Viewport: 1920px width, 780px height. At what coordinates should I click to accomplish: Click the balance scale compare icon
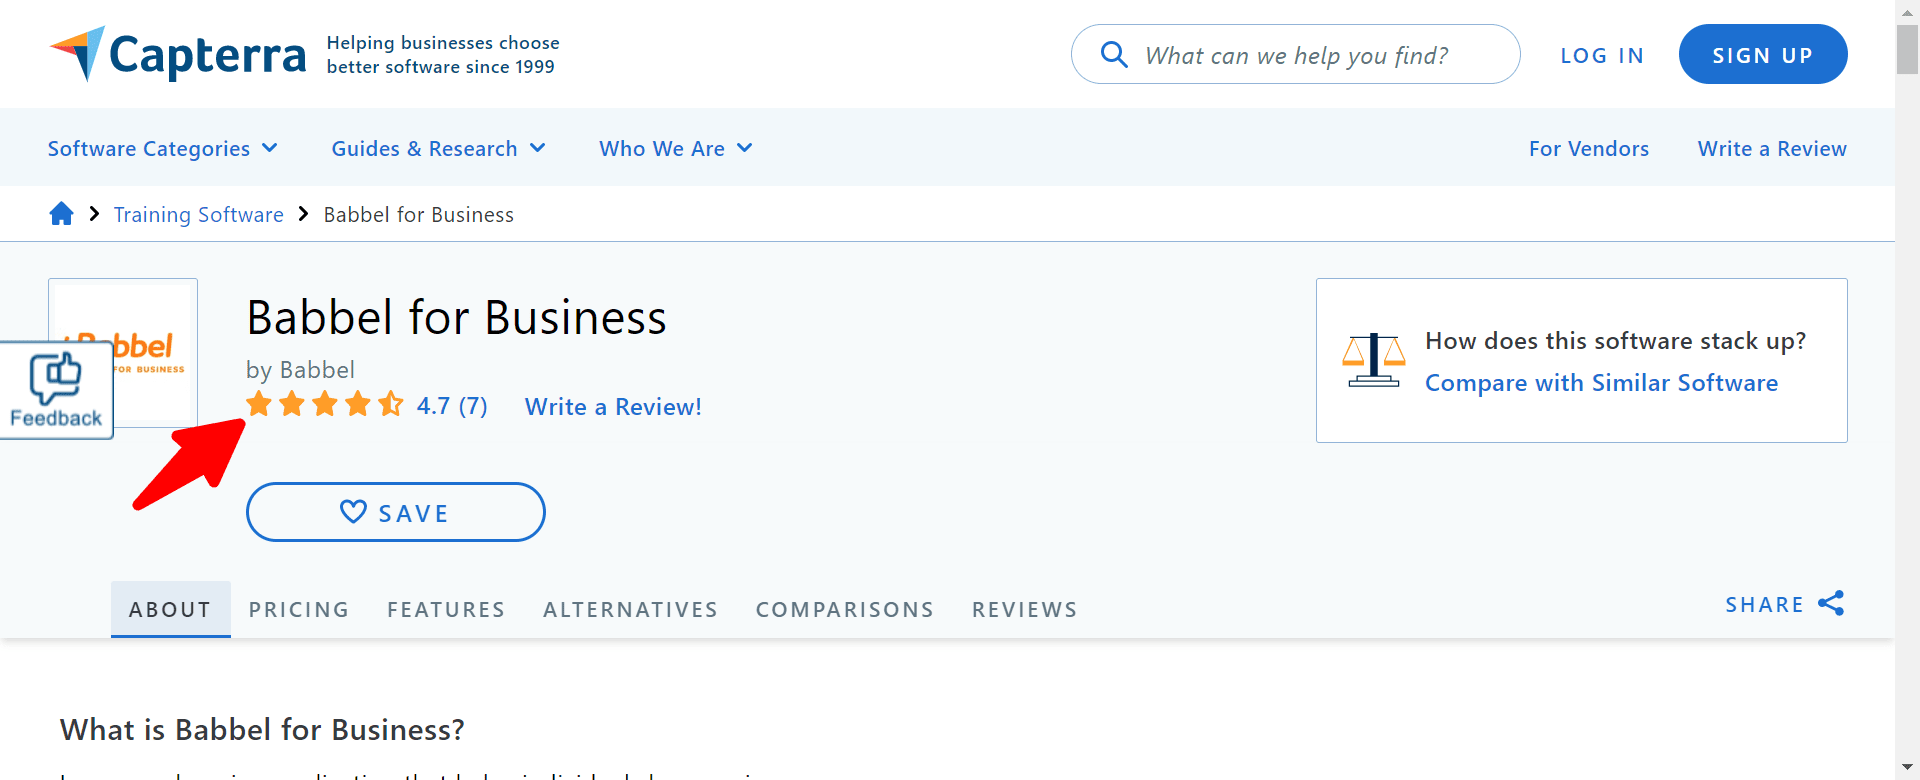pos(1373,360)
